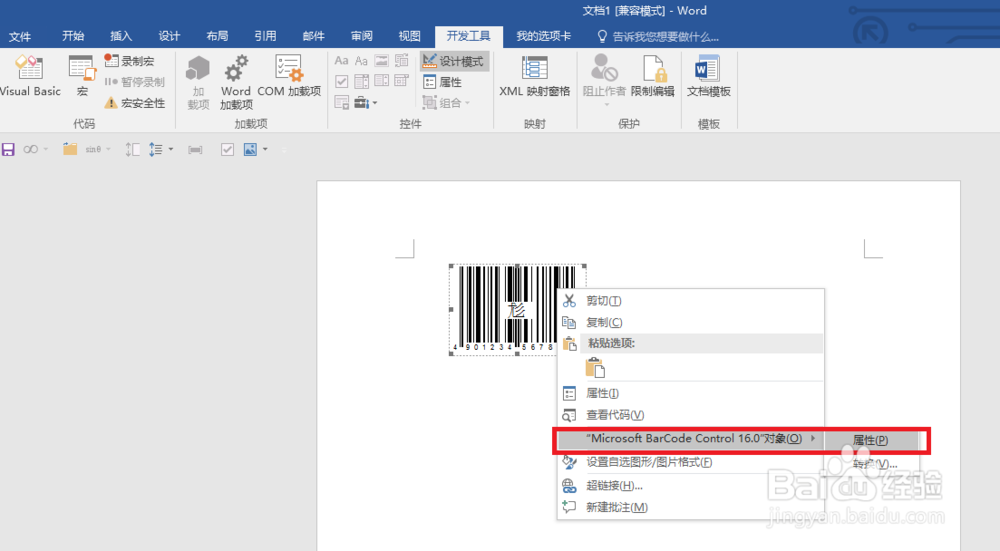Open the Word 加载项 dialog

point(236,82)
